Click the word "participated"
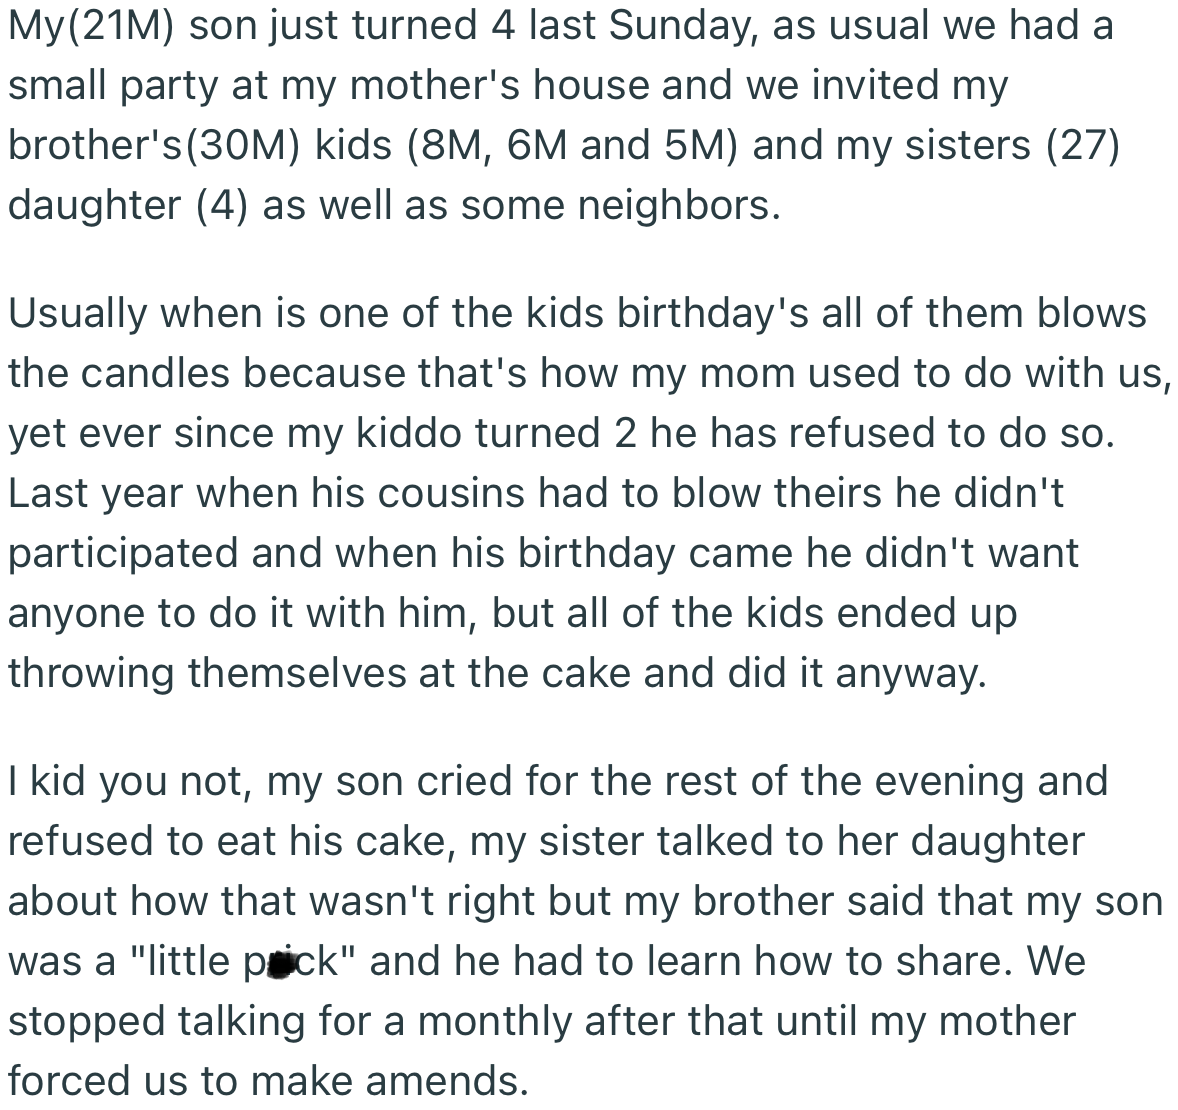 point(123,554)
